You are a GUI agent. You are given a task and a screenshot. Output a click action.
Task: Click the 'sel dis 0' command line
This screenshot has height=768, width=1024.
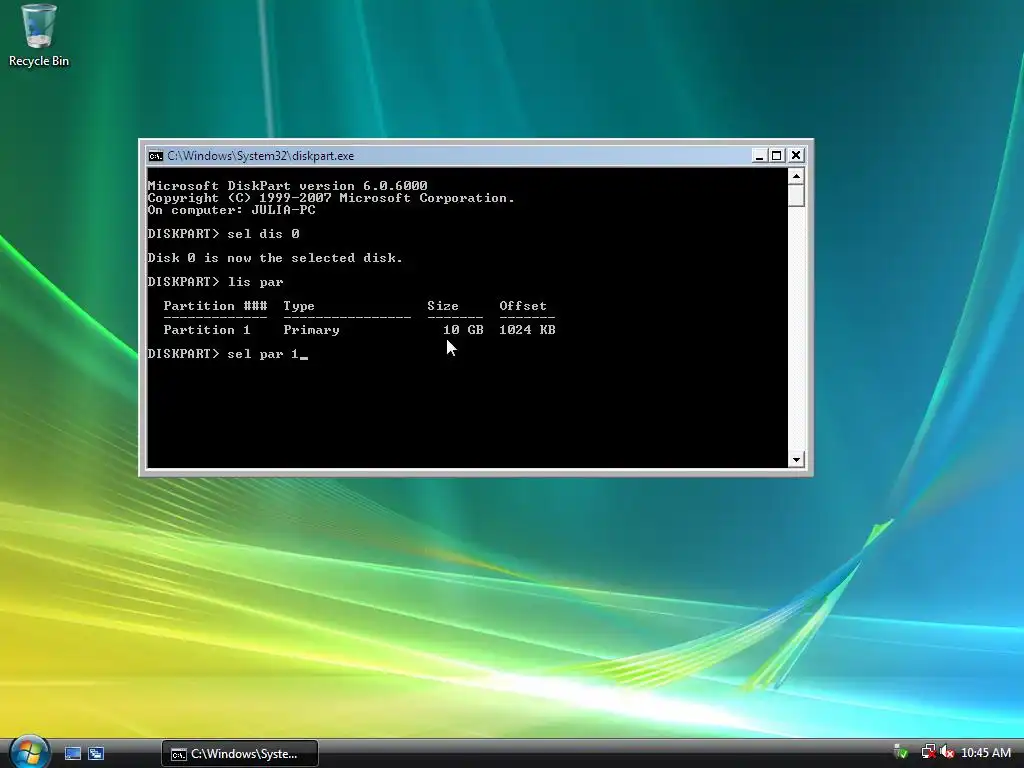pyautogui.click(x=223, y=234)
